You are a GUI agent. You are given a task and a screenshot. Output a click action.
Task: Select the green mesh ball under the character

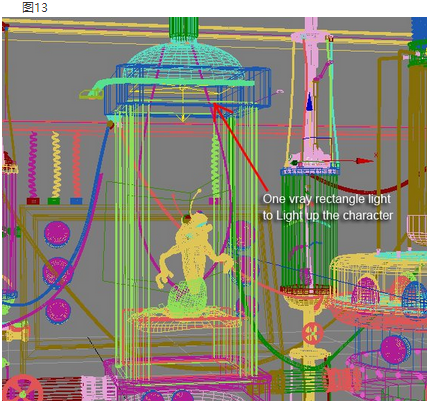187,298
